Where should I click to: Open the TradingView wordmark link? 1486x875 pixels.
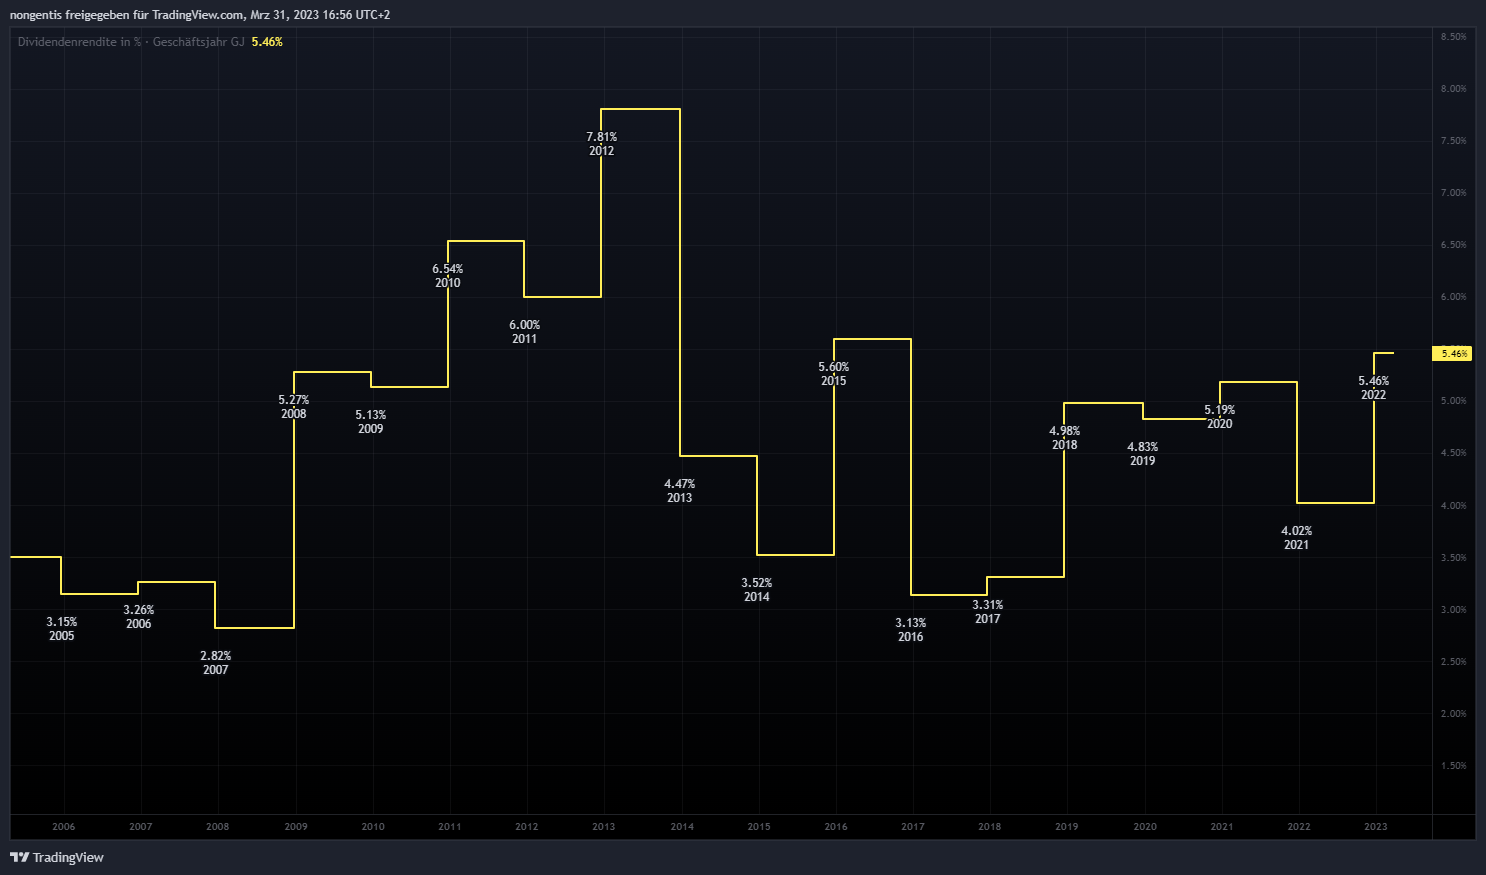pyautogui.click(x=68, y=857)
